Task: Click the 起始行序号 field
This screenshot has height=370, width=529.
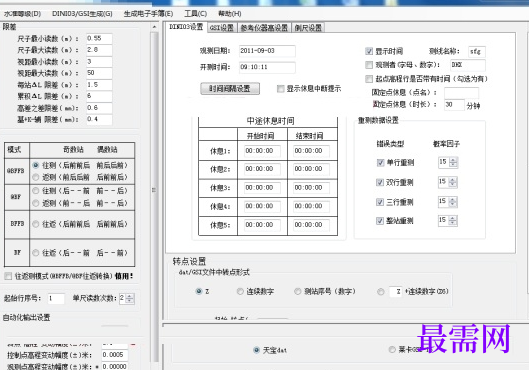Action: (x=56, y=298)
